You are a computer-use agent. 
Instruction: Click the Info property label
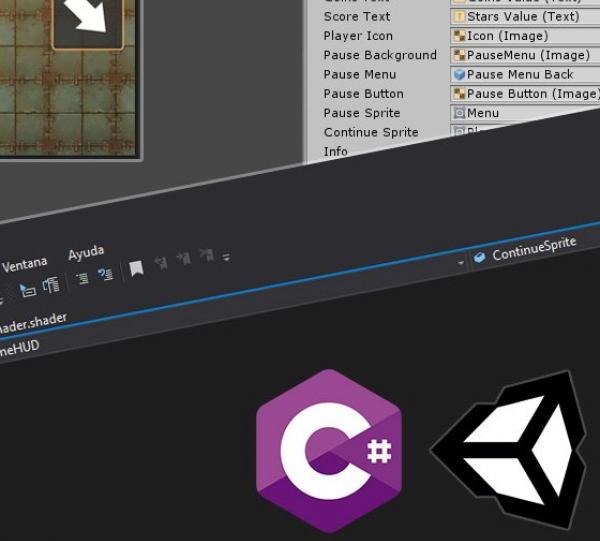pyautogui.click(x=336, y=151)
